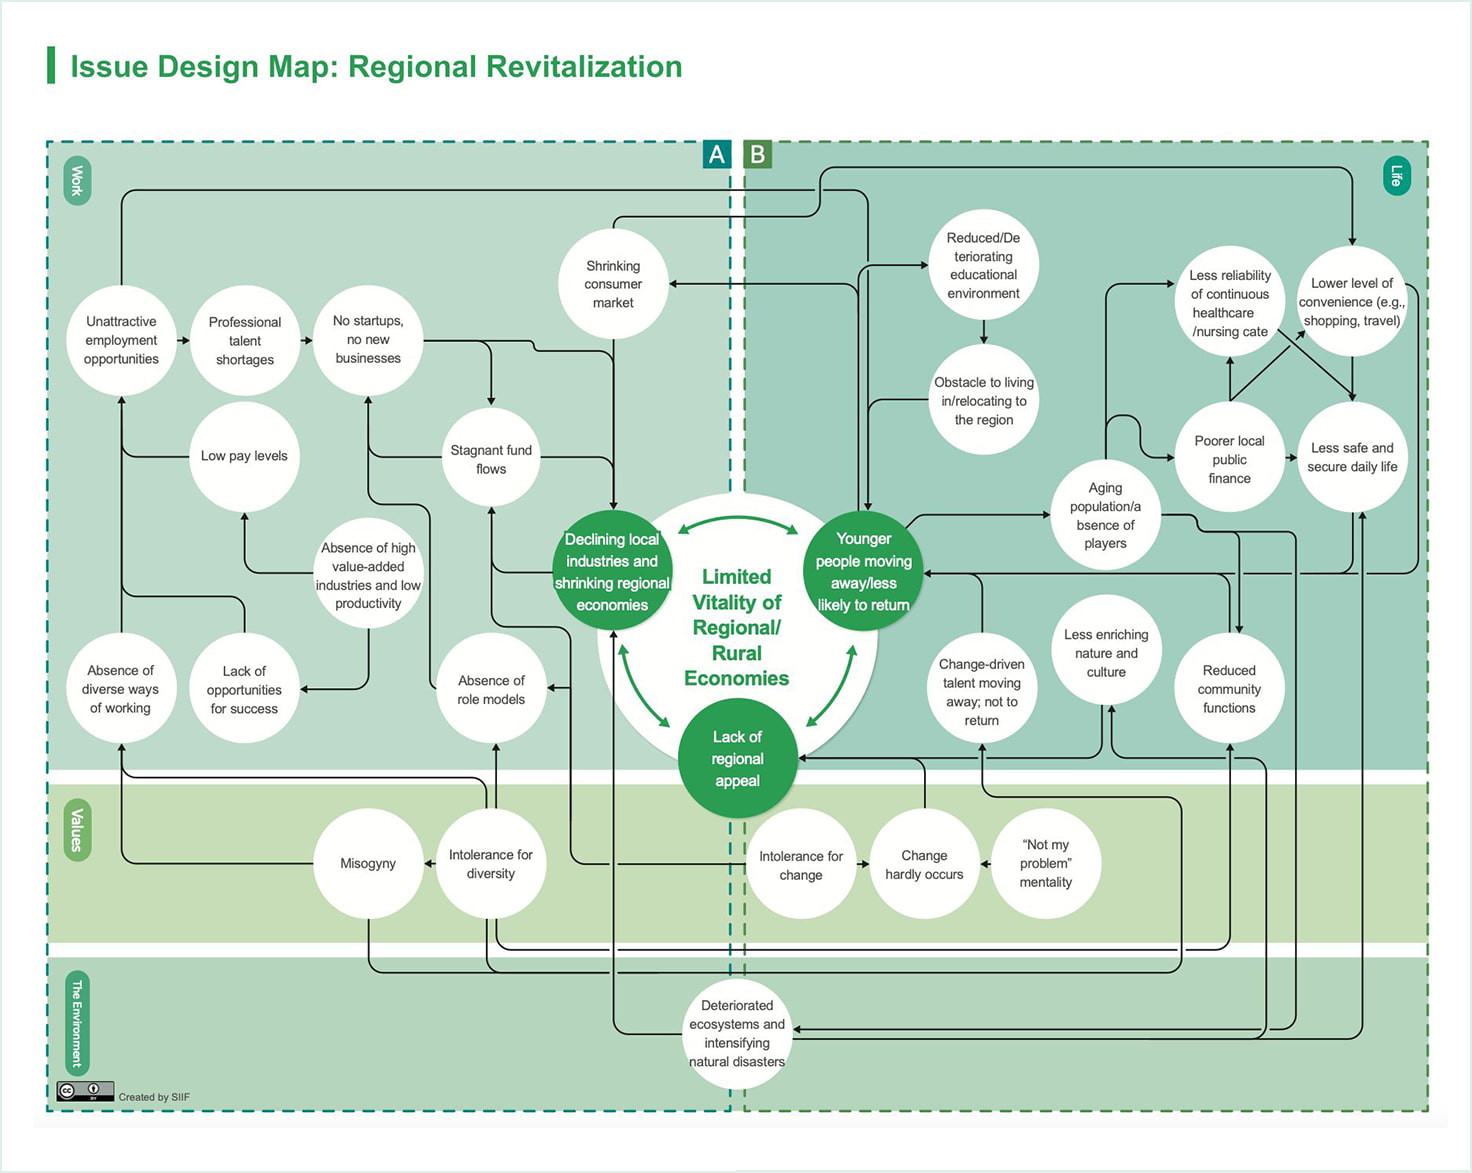Image resolution: width=1472 pixels, height=1173 pixels.
Task: Click the Work category label
Action: (x=77, y=181)
